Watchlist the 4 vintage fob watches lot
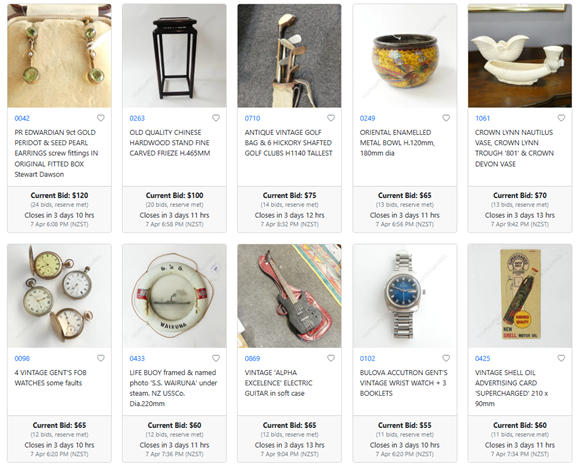The width and height of the screenshot is (581, 471). click(100, 358)
